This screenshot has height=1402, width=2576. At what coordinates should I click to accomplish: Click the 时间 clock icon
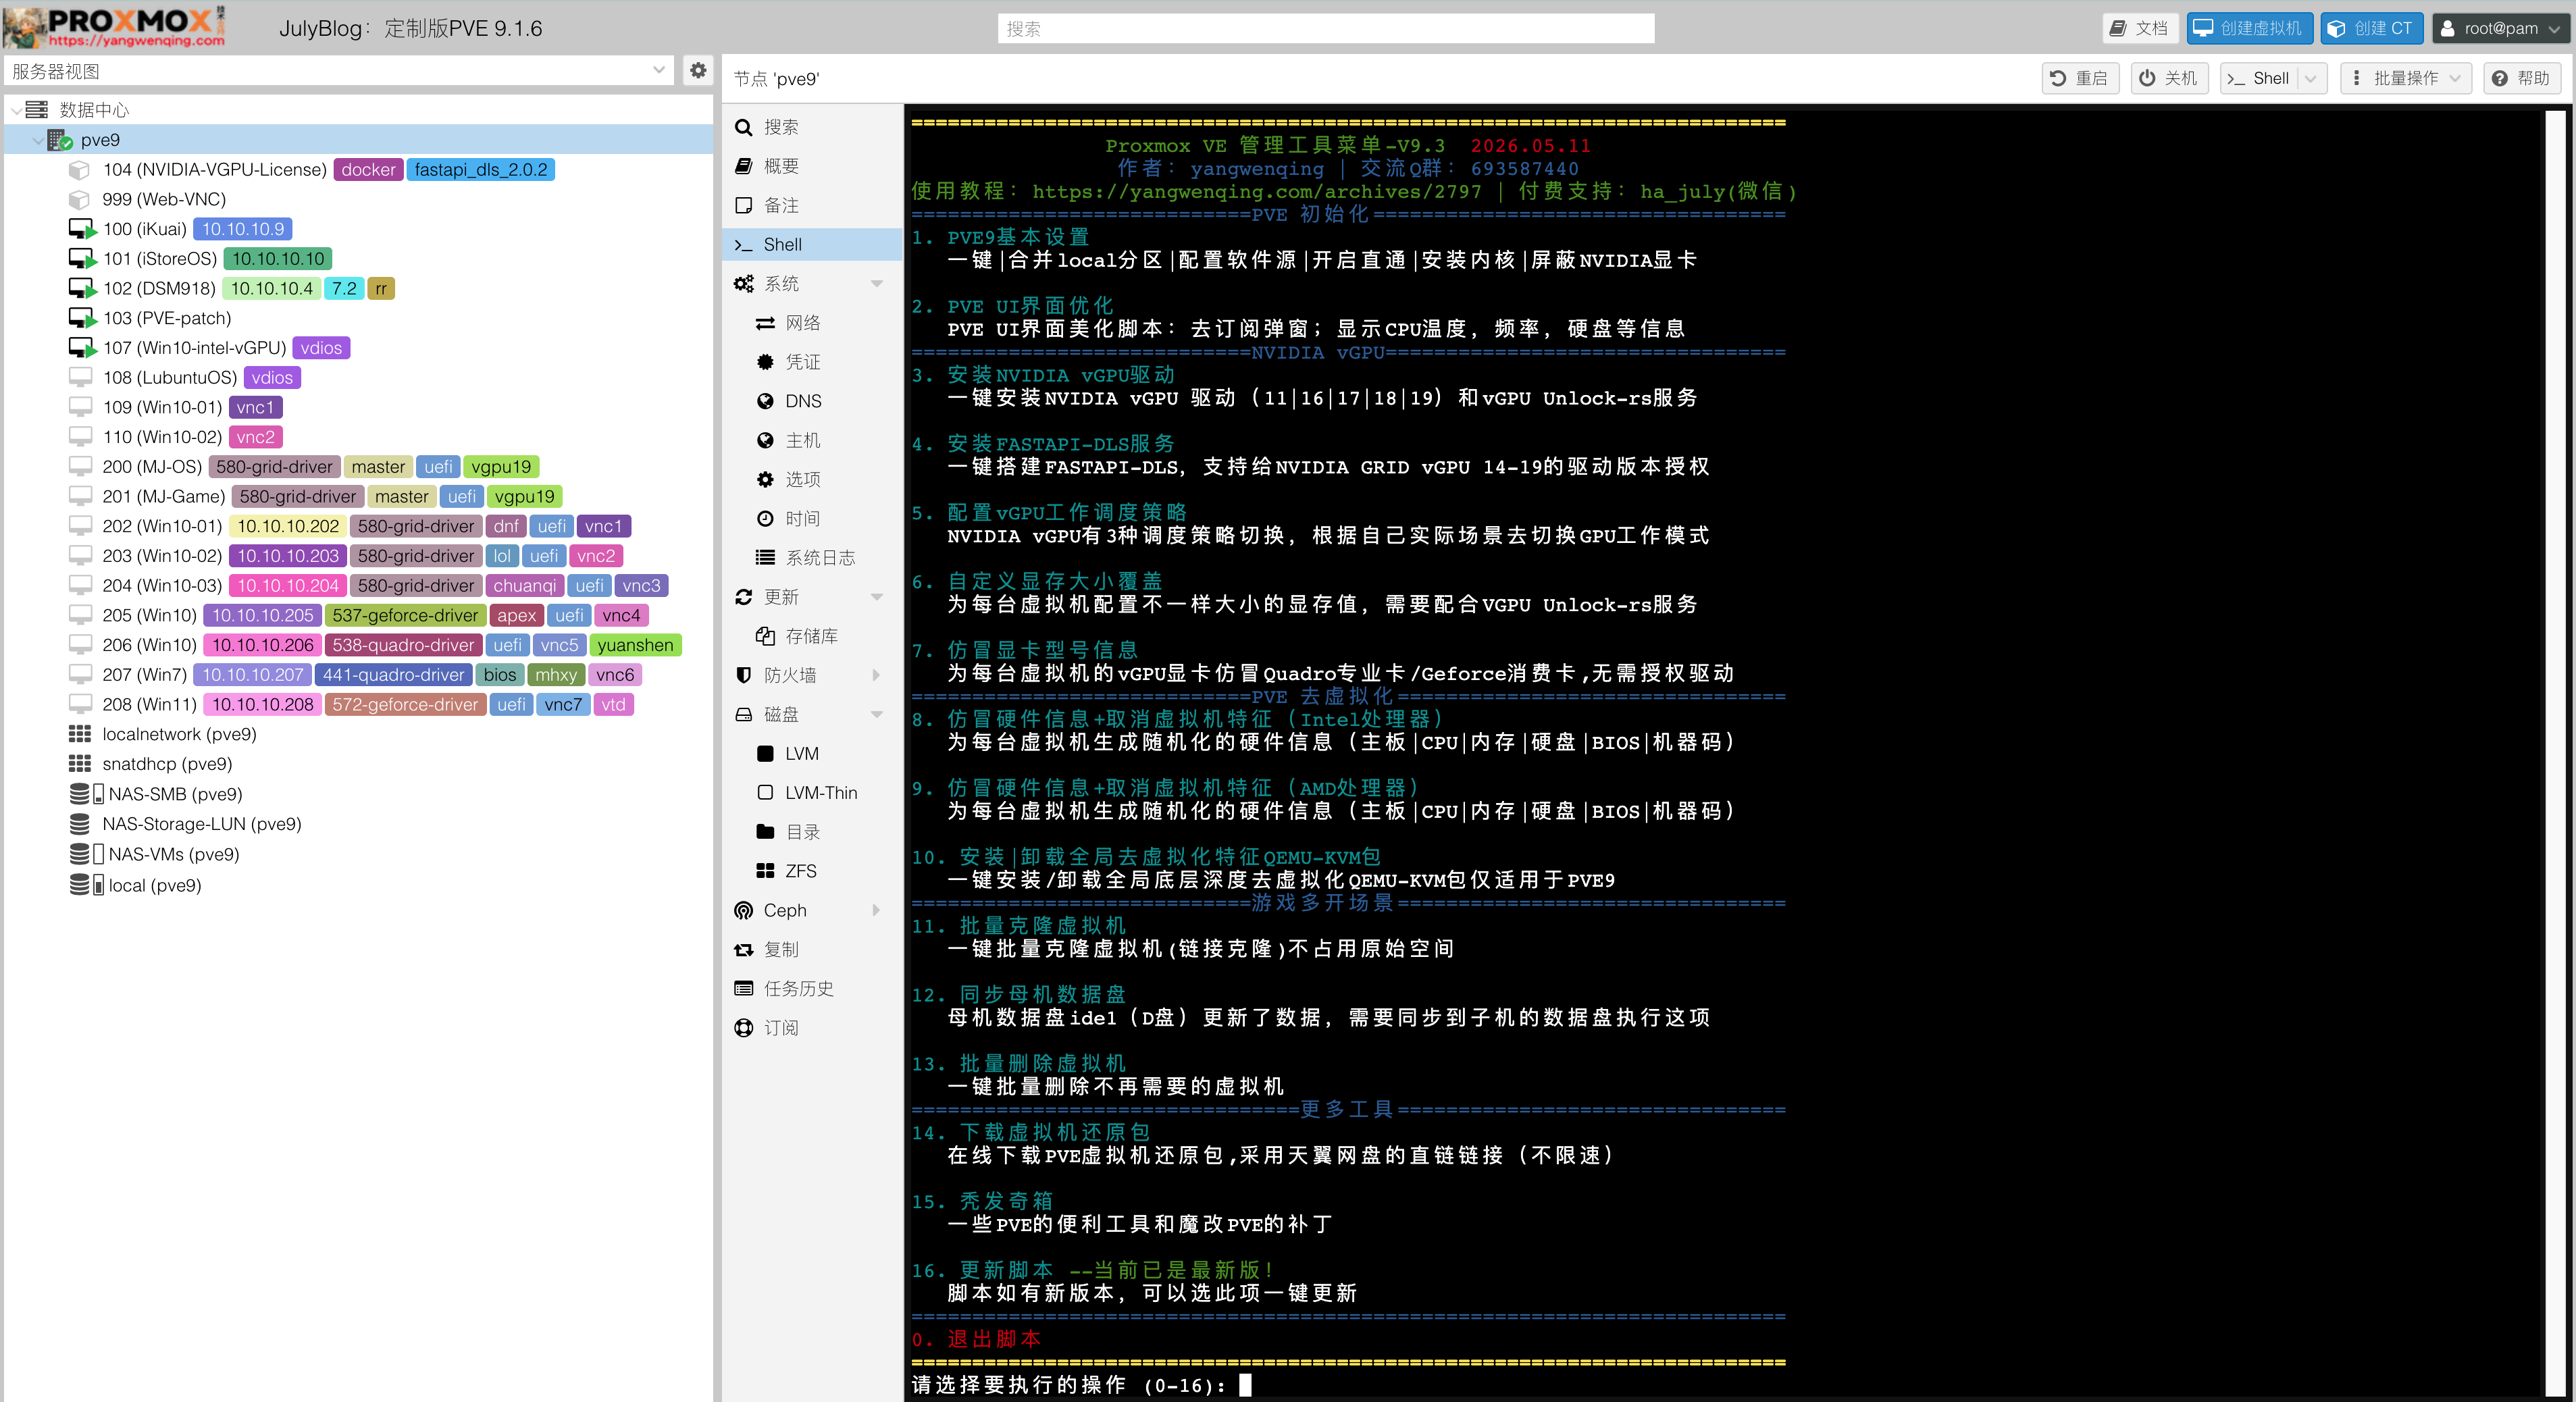pyautogui.click(x=765, y=519)
